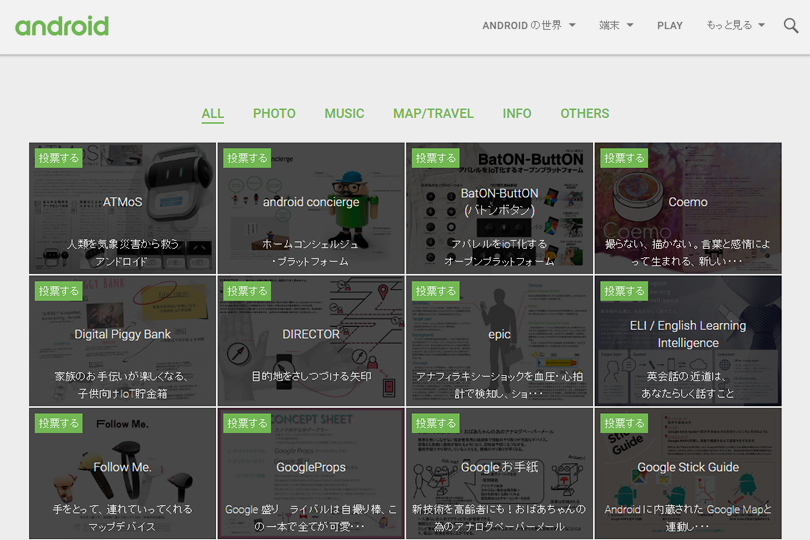Open the android concierge project title
The image size is (810, 540).
click(311, 202)
